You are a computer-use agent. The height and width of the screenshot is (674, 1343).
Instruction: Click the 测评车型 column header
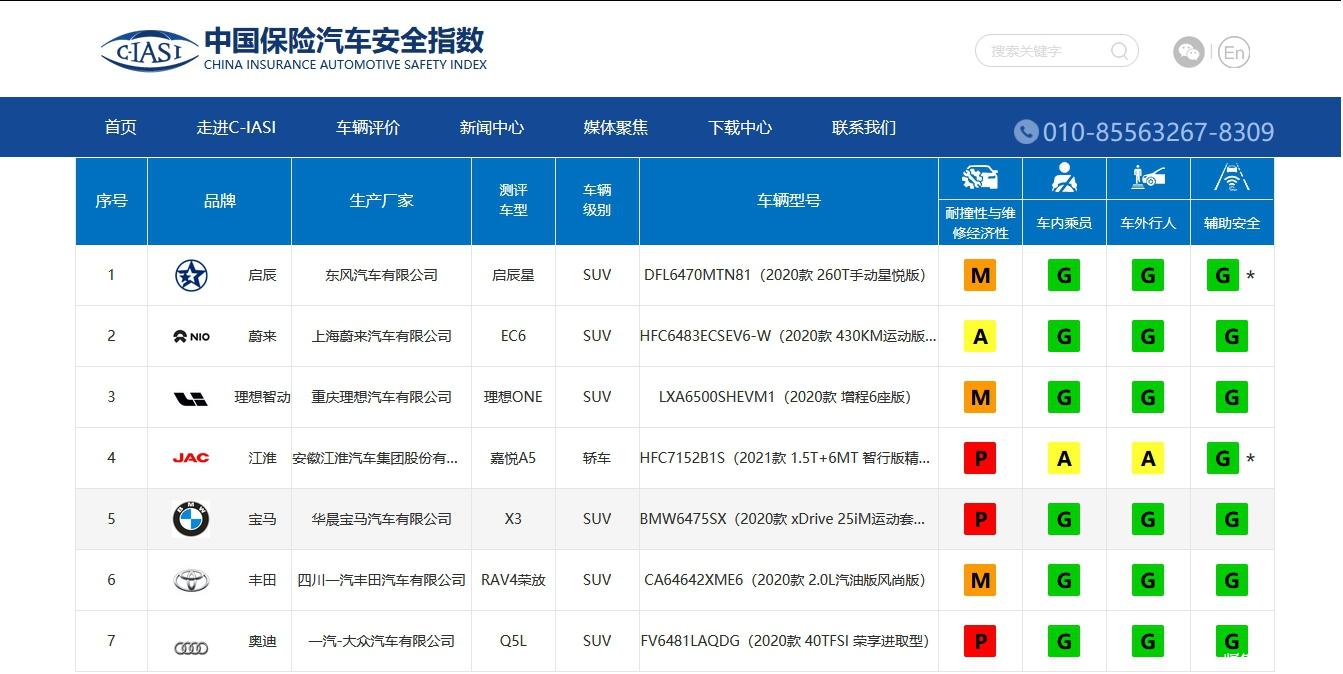point(513,200)
